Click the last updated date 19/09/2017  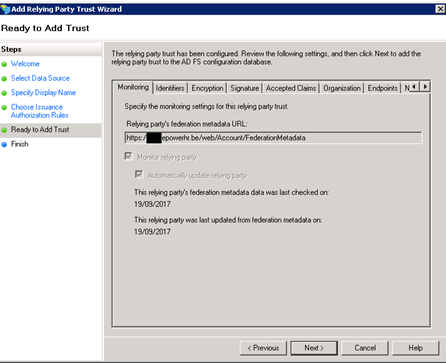(x=152, y=232)
